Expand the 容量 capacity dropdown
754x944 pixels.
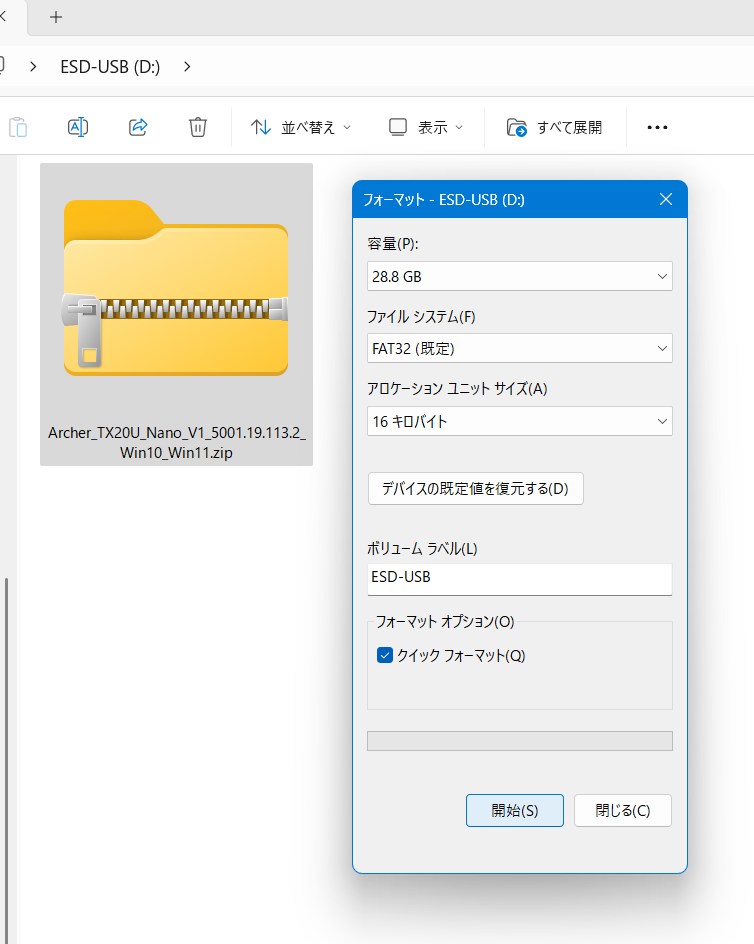pos(519,276)
